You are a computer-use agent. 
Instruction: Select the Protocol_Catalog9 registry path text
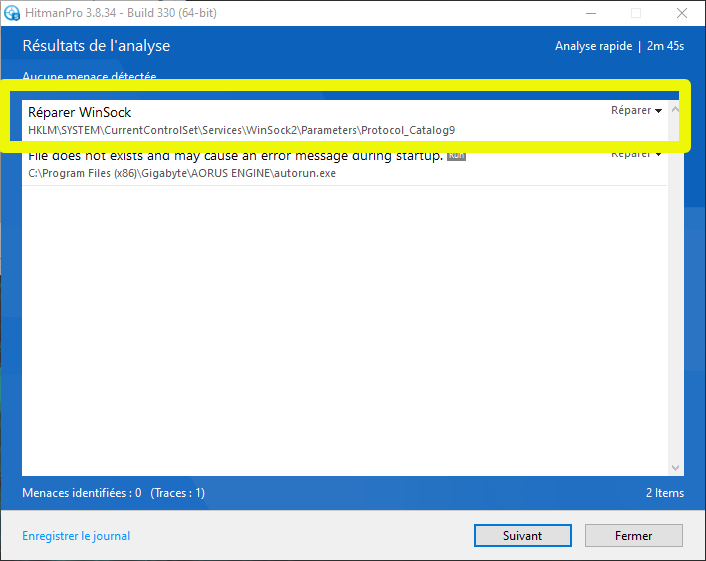241,130
